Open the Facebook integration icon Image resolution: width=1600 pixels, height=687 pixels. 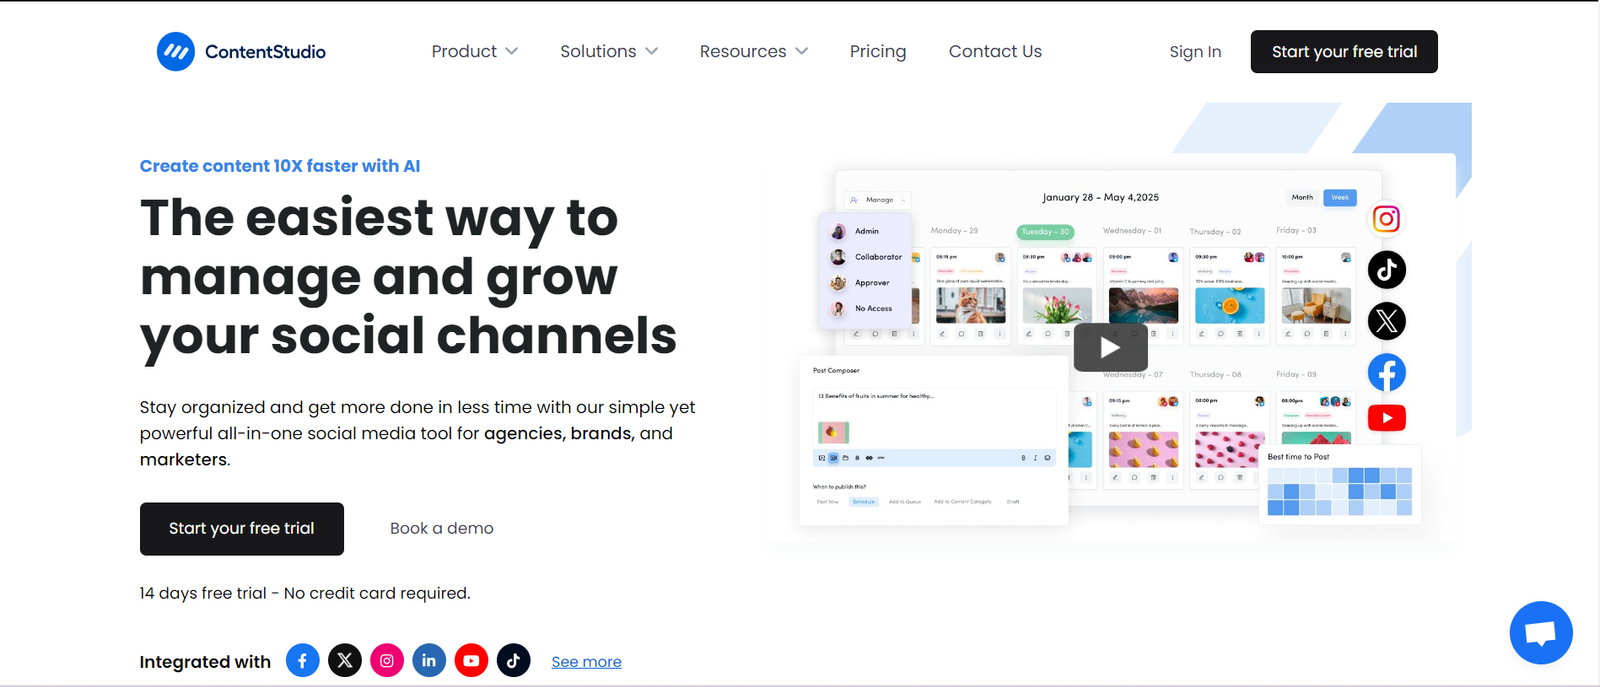302,661
